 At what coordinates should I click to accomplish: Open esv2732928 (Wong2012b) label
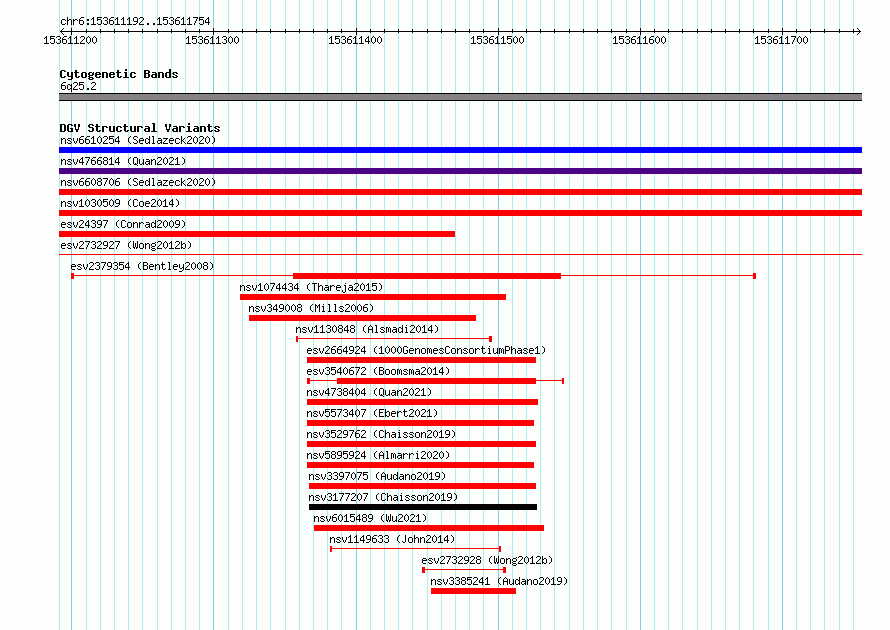(487, 560)
